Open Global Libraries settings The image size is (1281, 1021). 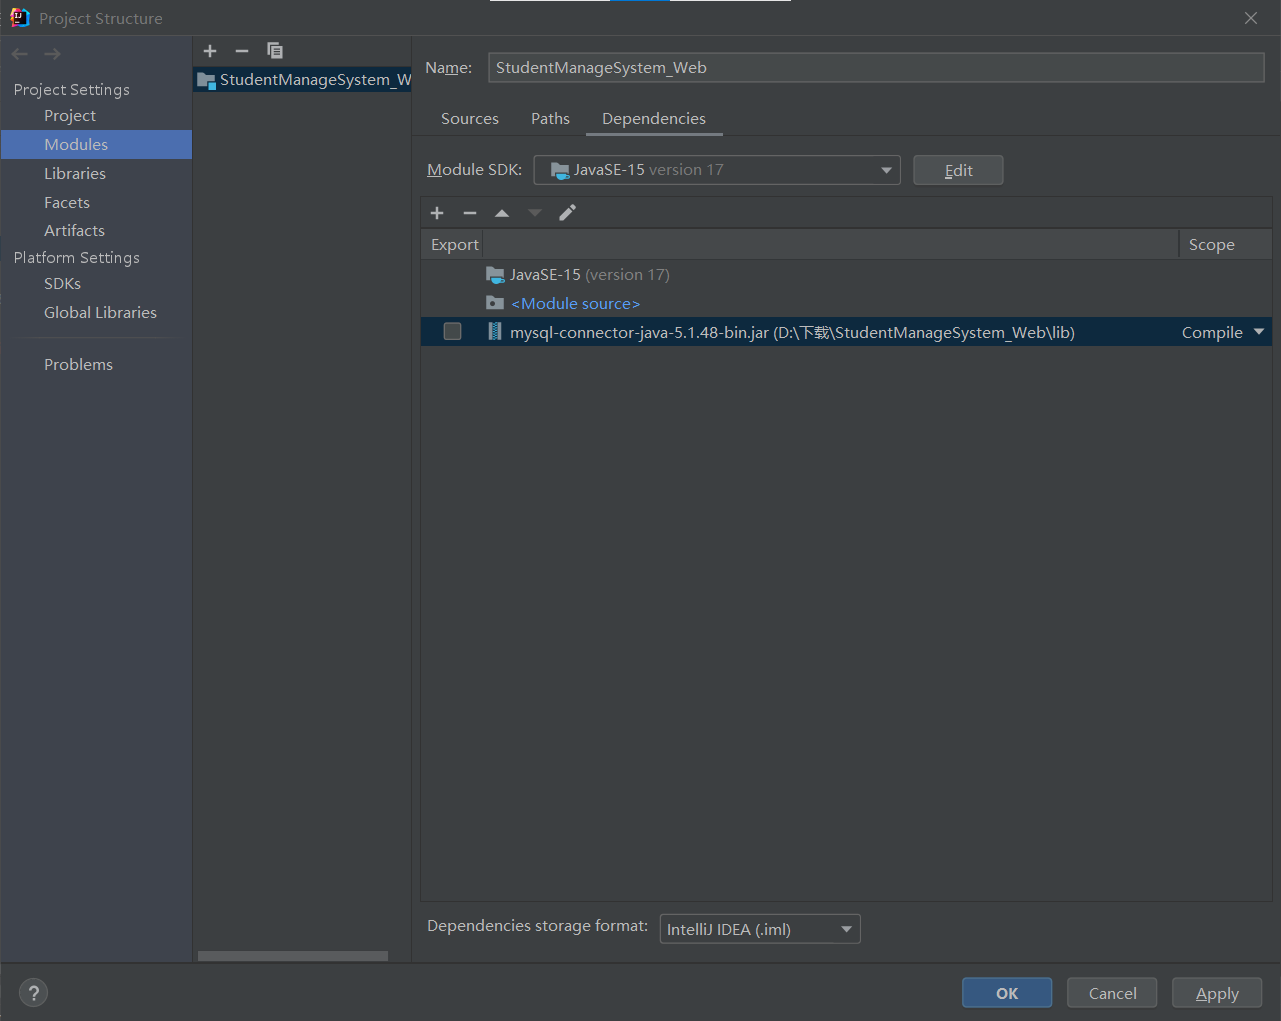click(100, 313)
